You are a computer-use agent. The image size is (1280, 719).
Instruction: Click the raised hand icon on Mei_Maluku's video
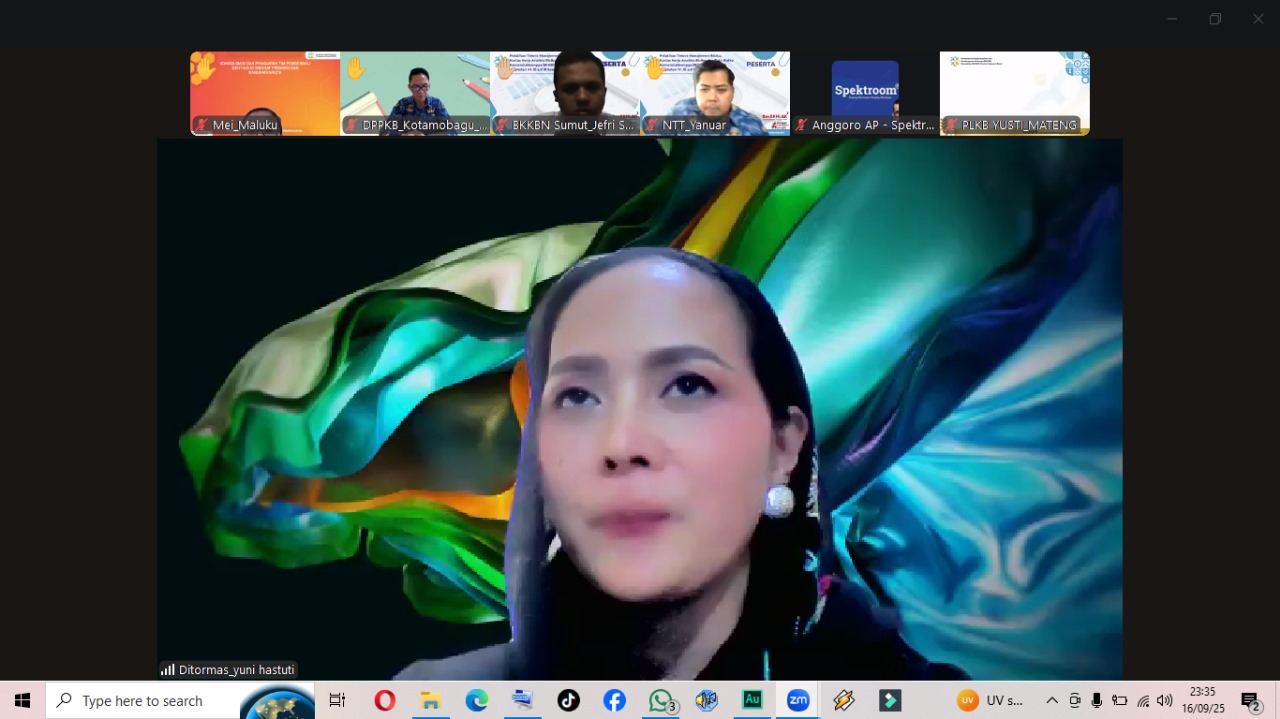pos(204,67)
